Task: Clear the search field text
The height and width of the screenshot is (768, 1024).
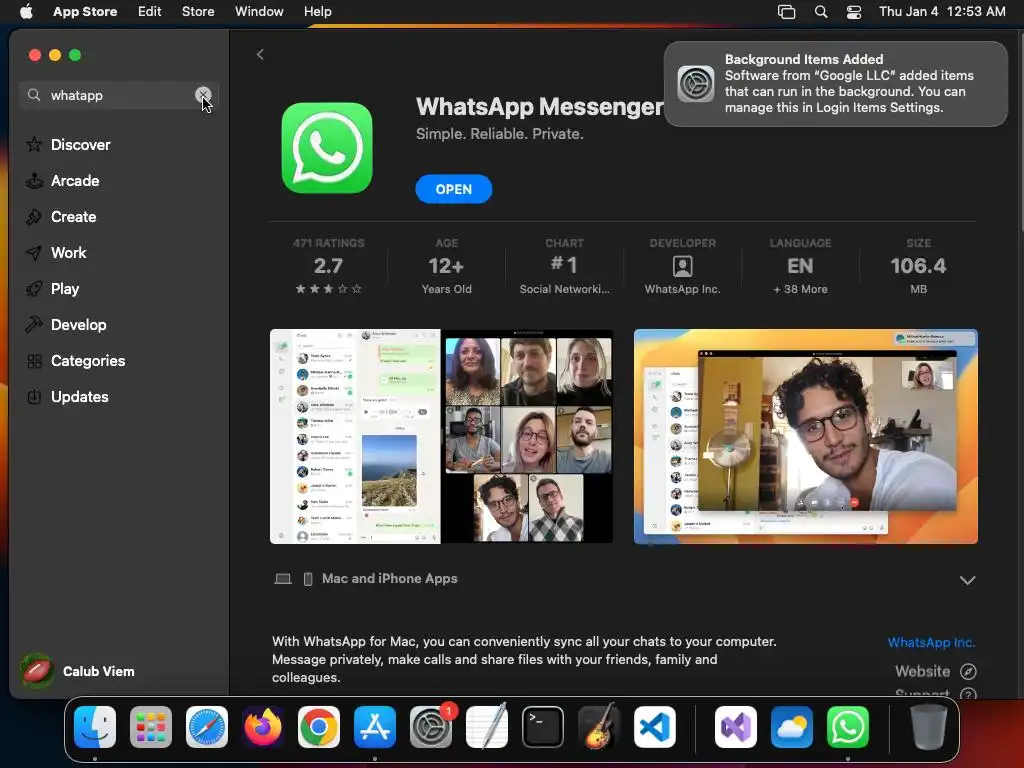Action: click(203, 95)
